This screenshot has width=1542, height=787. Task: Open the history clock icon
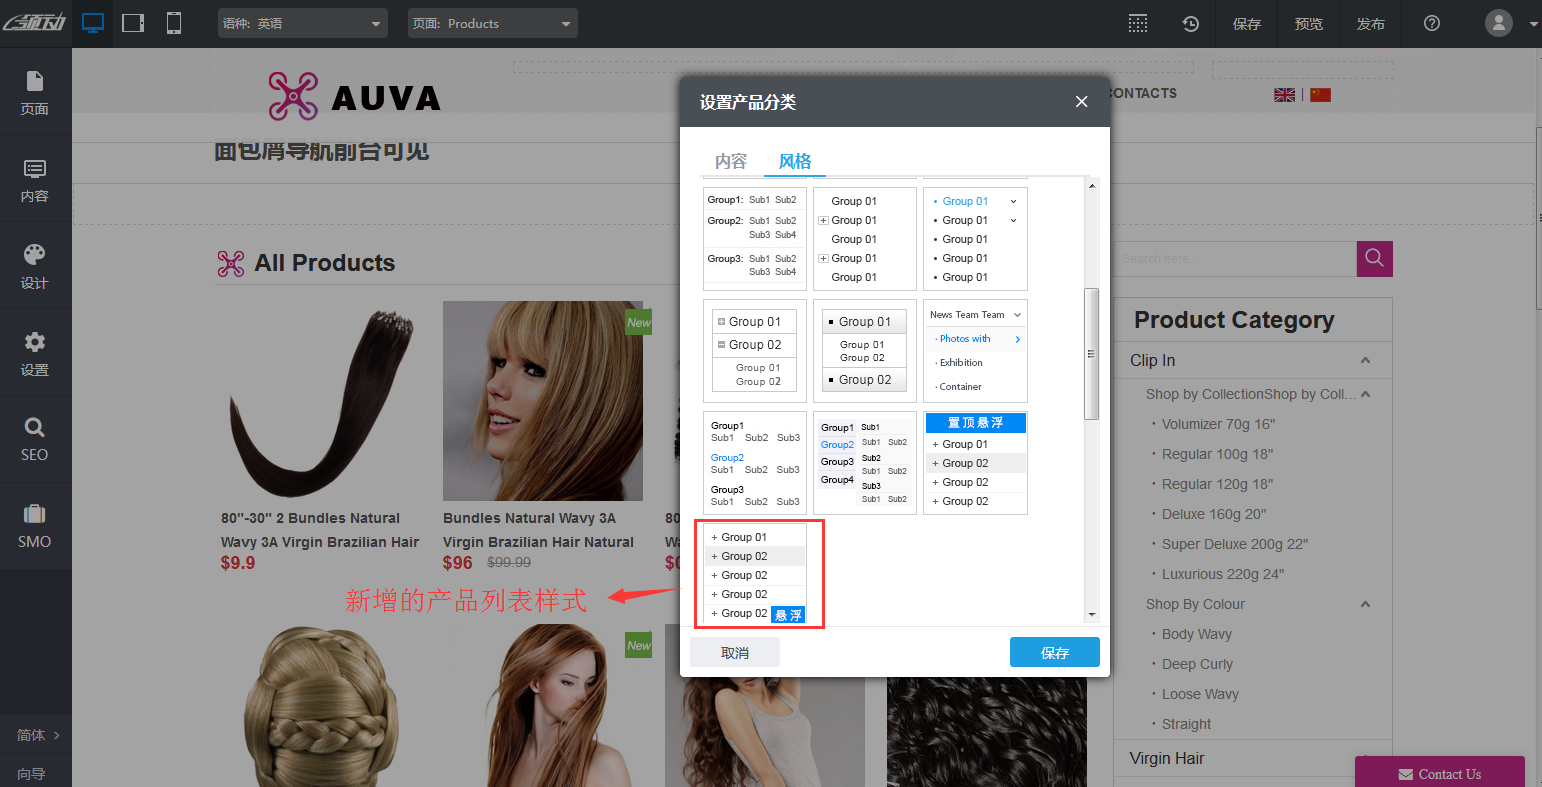tap(1190, 24)
